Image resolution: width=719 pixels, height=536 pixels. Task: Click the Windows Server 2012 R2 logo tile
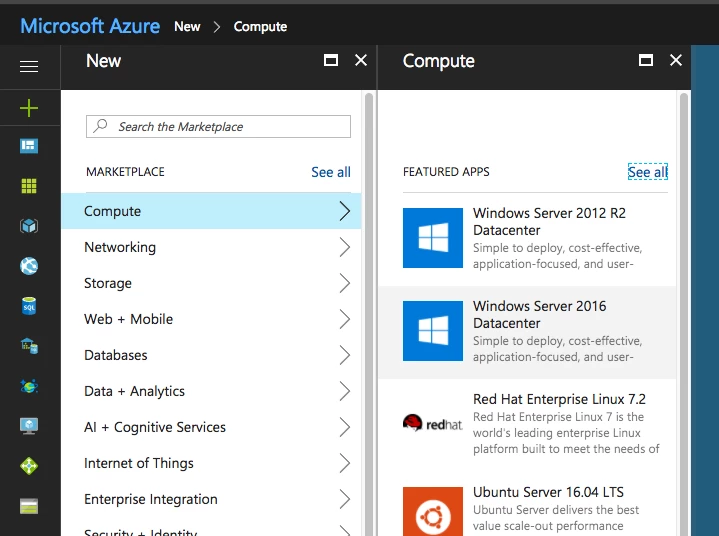click(433, 238)
